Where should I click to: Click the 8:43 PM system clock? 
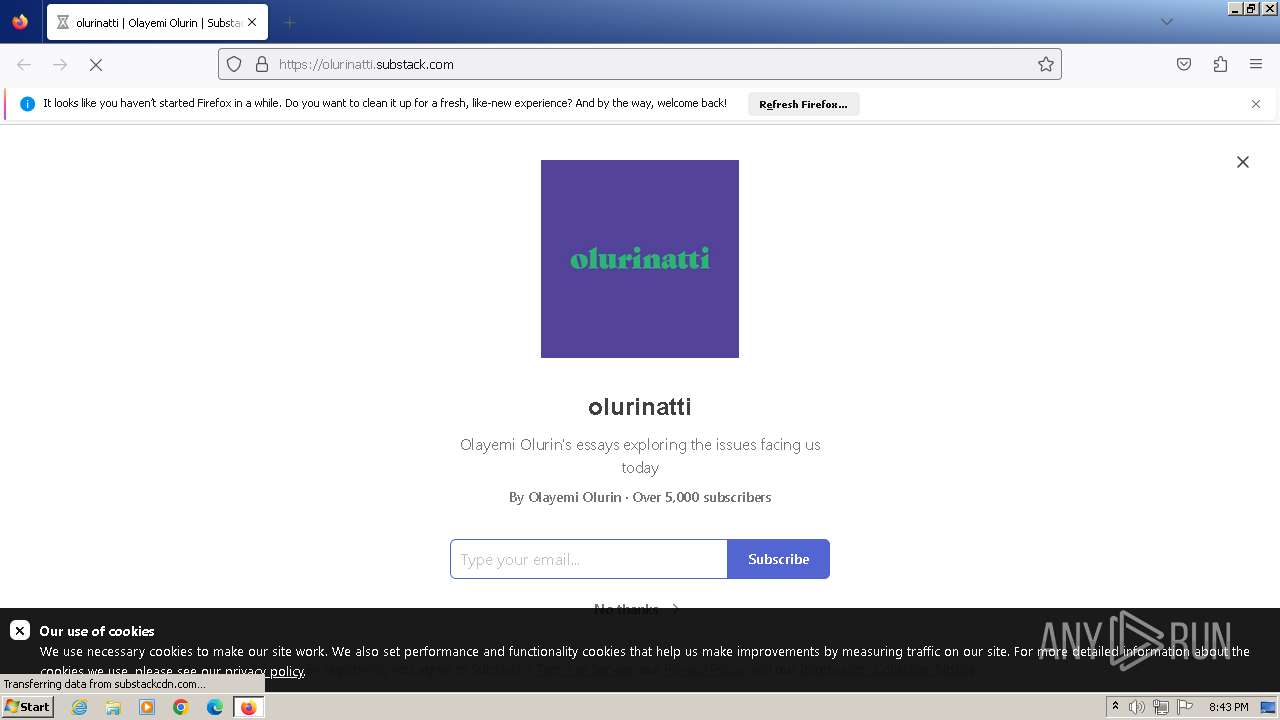click(x=1228, y=707)
